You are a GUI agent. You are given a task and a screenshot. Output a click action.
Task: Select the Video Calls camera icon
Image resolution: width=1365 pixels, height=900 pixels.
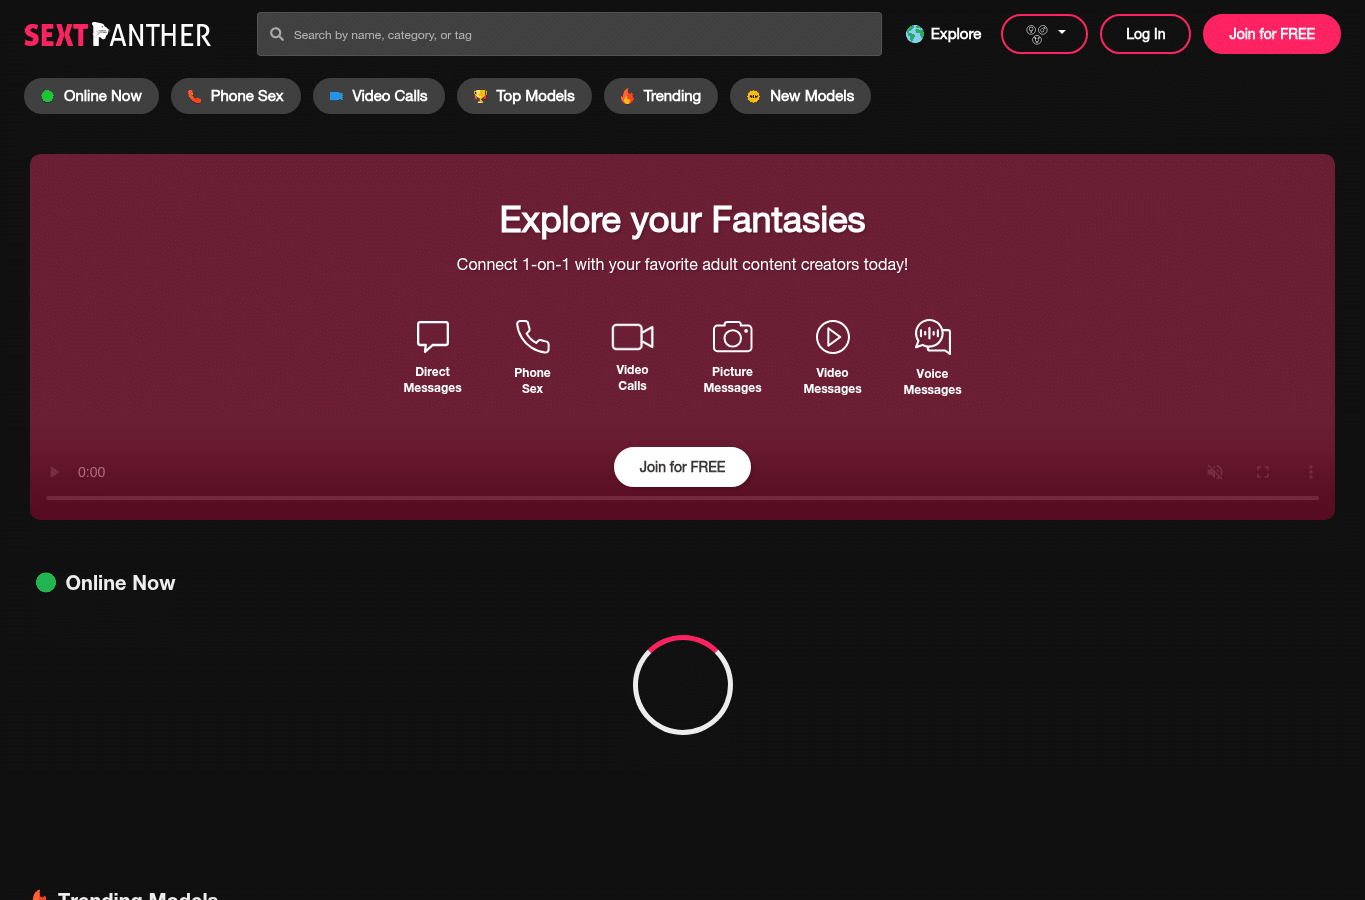pos(633,337)
